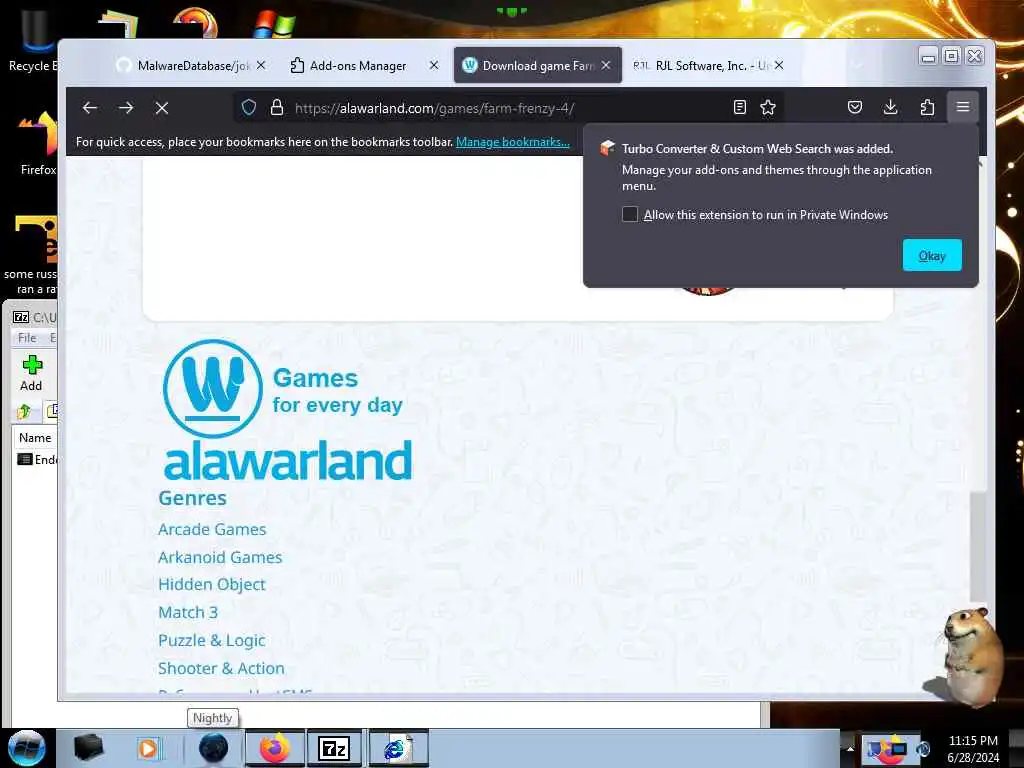The image size is (1024, 768).
Task: Select the Download game Farm tab
Action: pos(537,65)
